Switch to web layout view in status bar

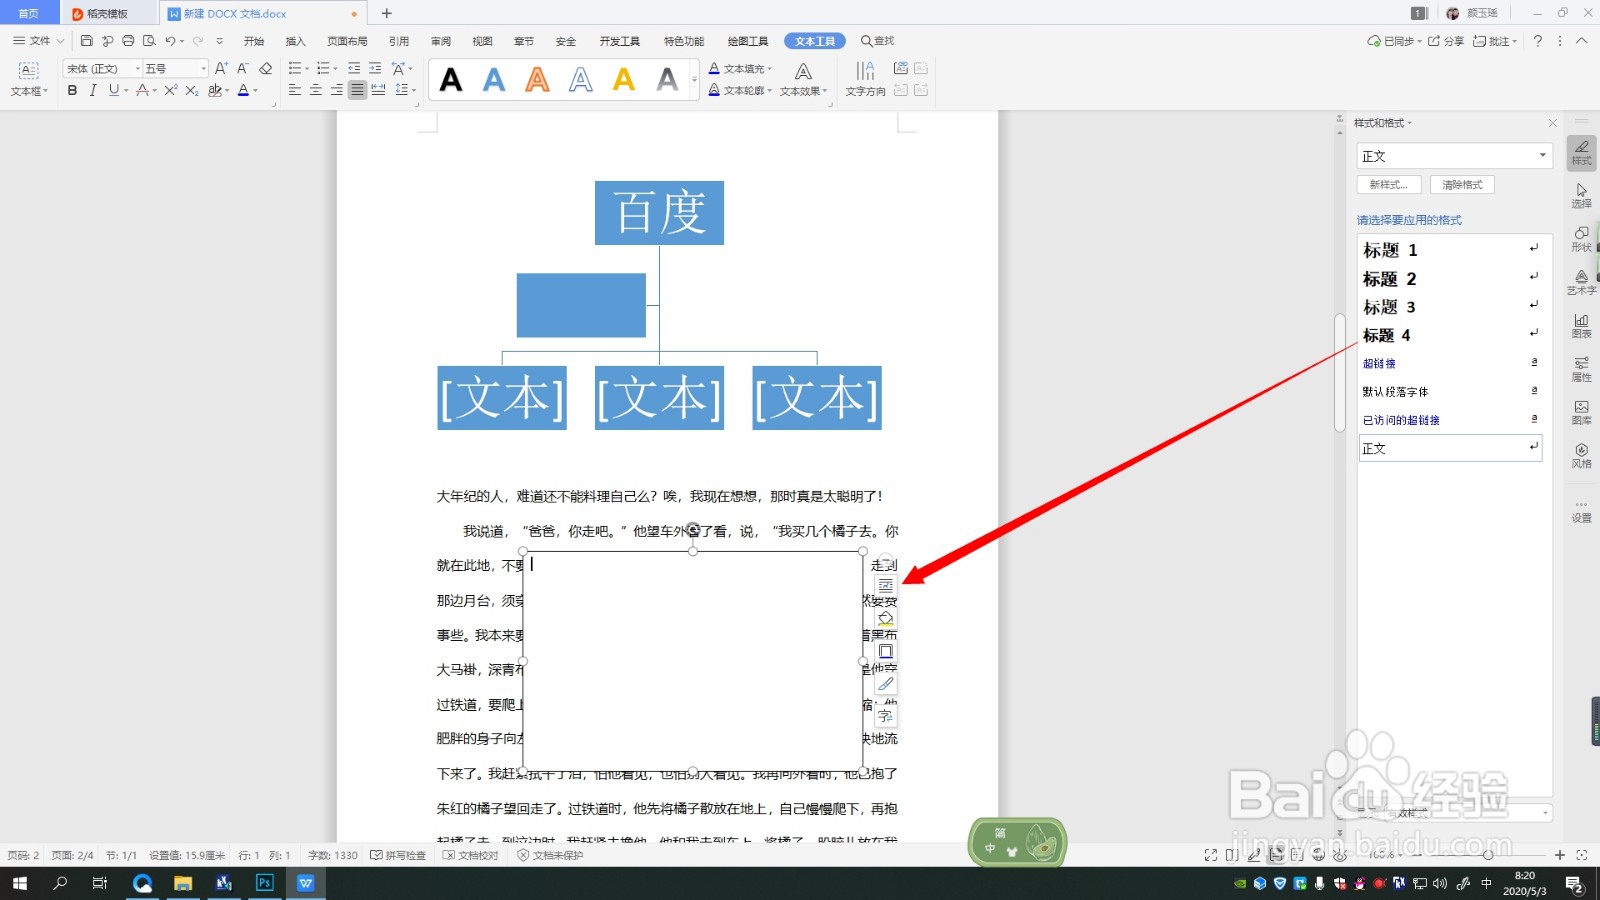coord(1319,855)
